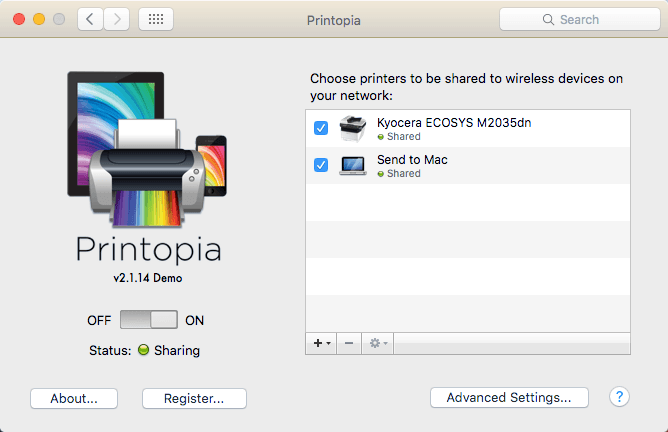Click the Send to Mac laptop icon
Image resolution: width=668 pixels, height=432 pixels.
354,165
